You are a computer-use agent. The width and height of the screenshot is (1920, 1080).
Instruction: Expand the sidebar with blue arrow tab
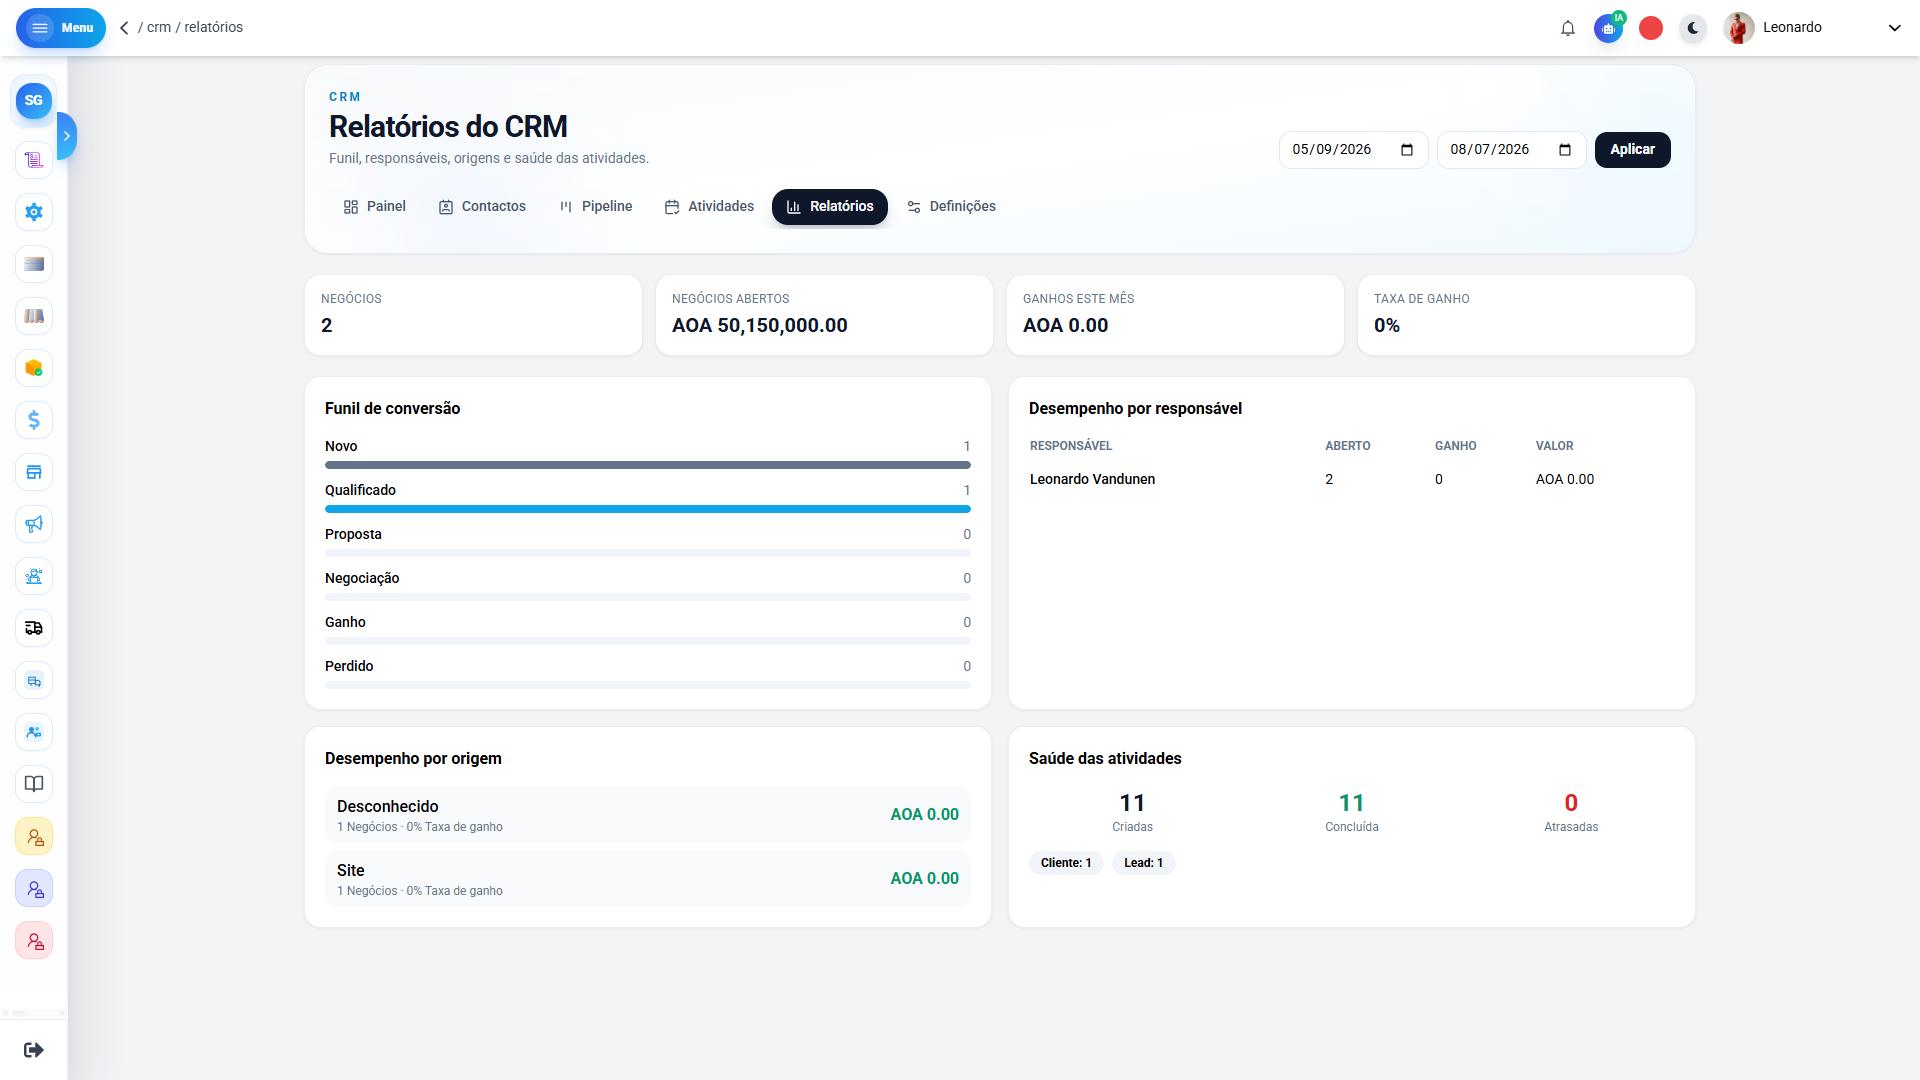click(67, 136)
